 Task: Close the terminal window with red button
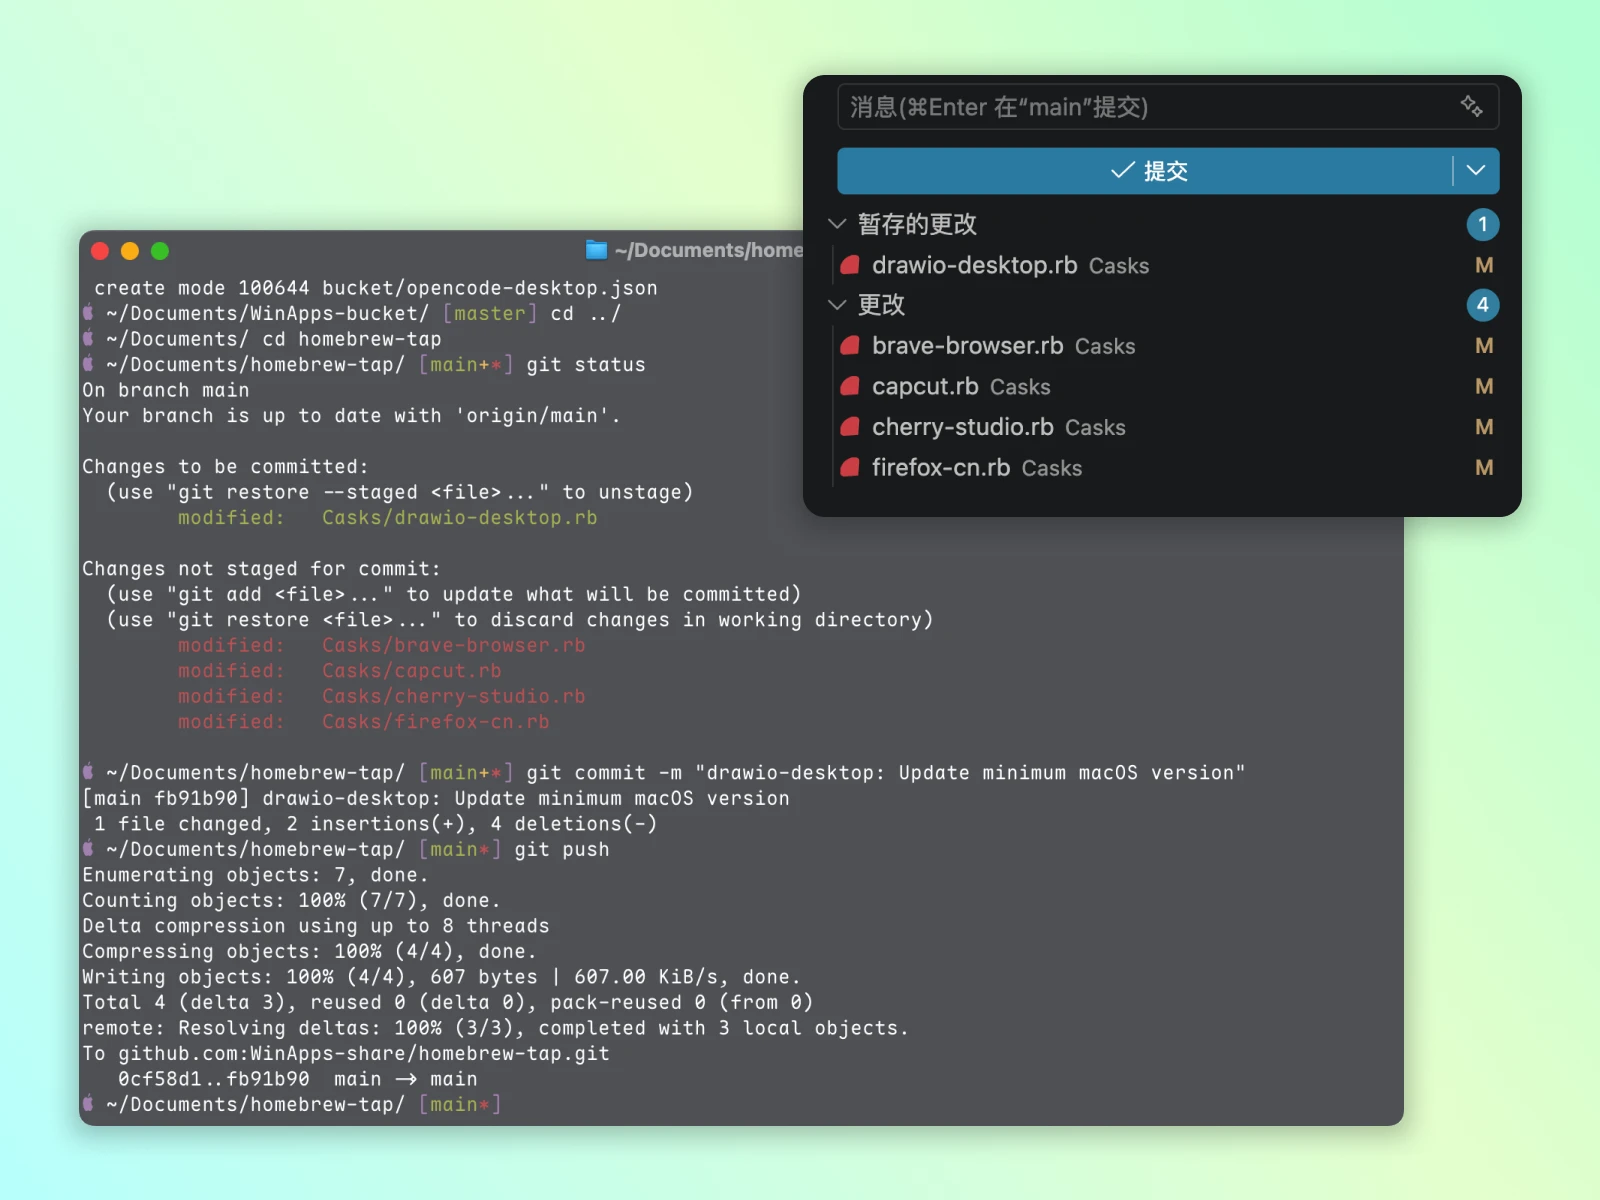pos(100,251)
